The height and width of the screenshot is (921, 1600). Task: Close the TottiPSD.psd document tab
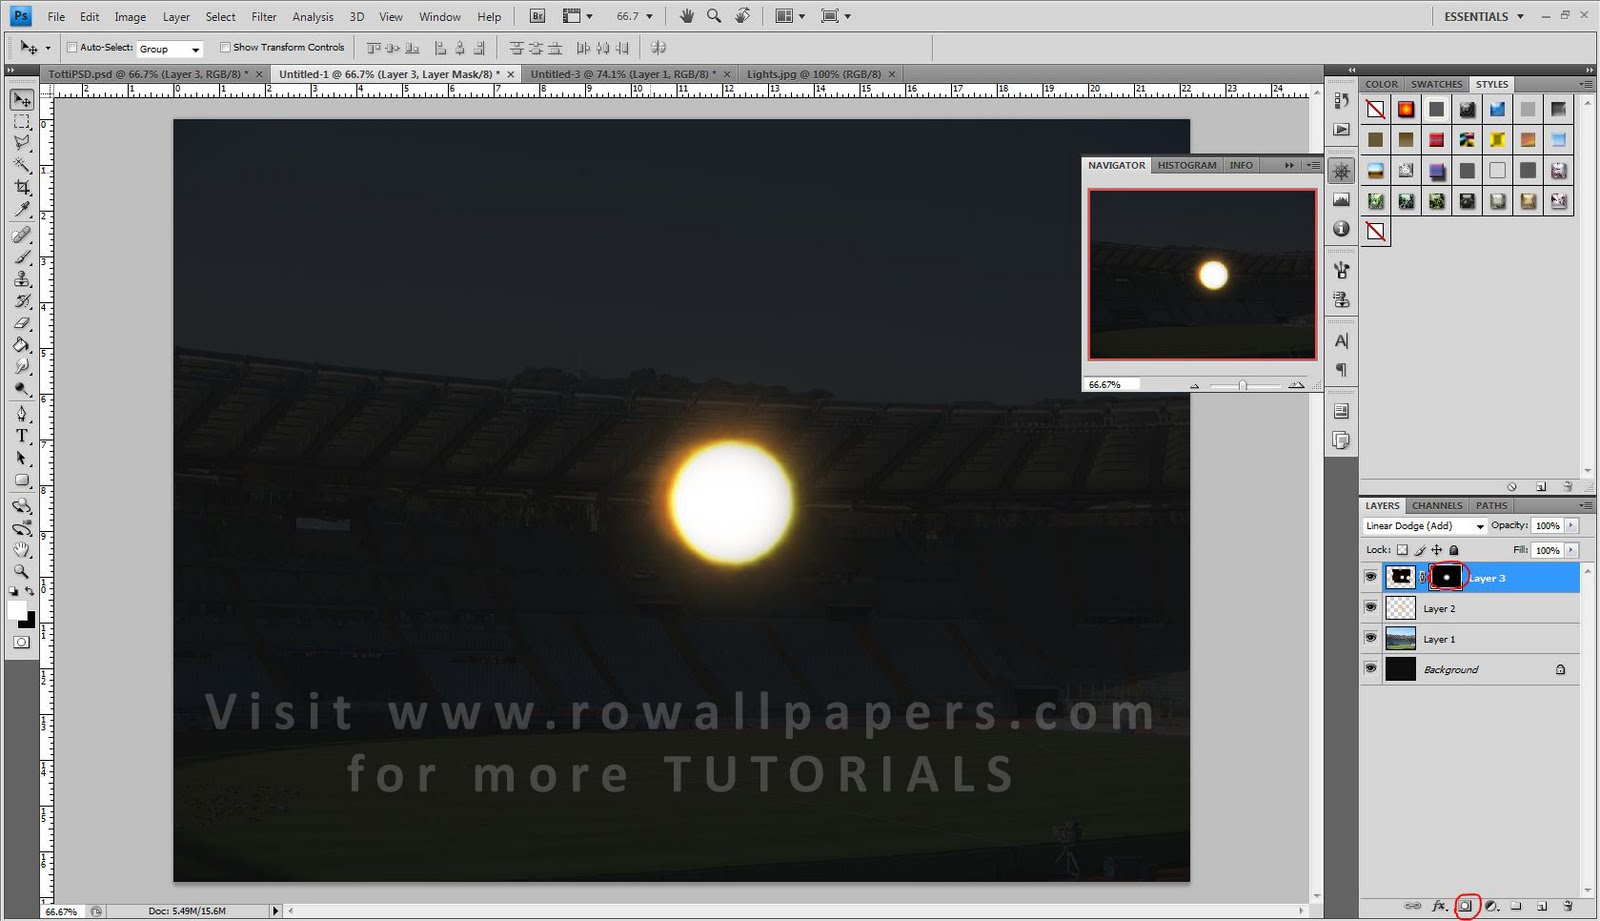(x=259, y=74)
